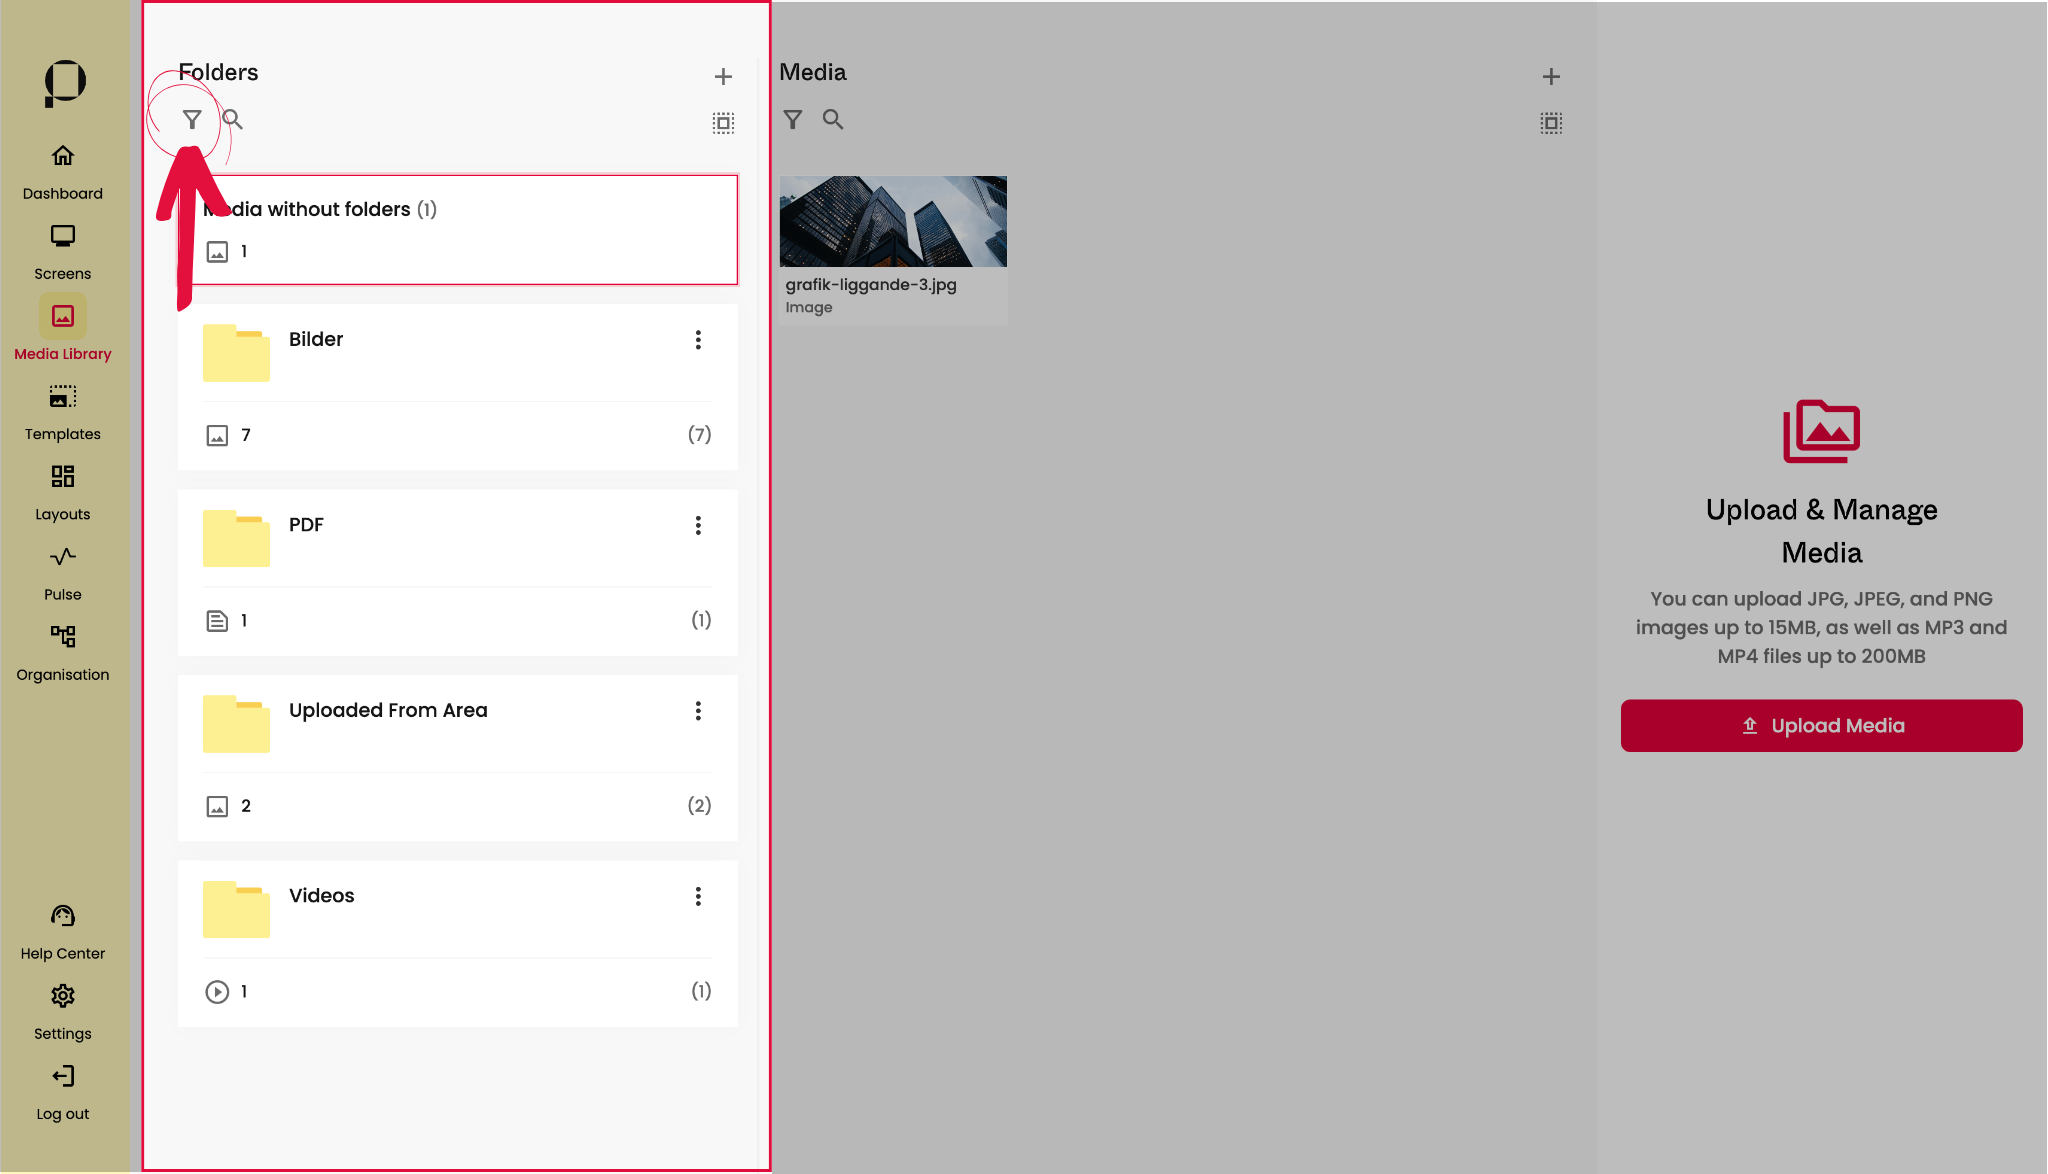Open Uploaded From Area folder options
Screen dimensions: 2048x1174
698,711
